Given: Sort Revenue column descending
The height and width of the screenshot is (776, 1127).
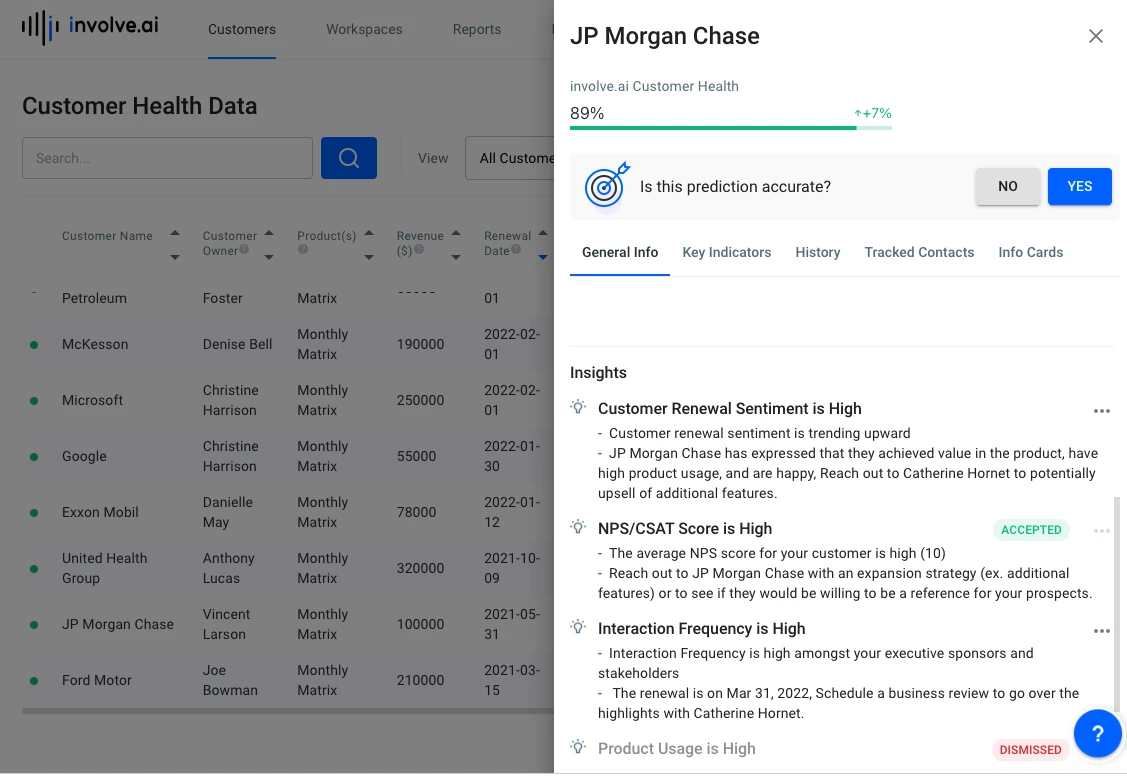Looking at the screenshot, I should tap(456, 257).
